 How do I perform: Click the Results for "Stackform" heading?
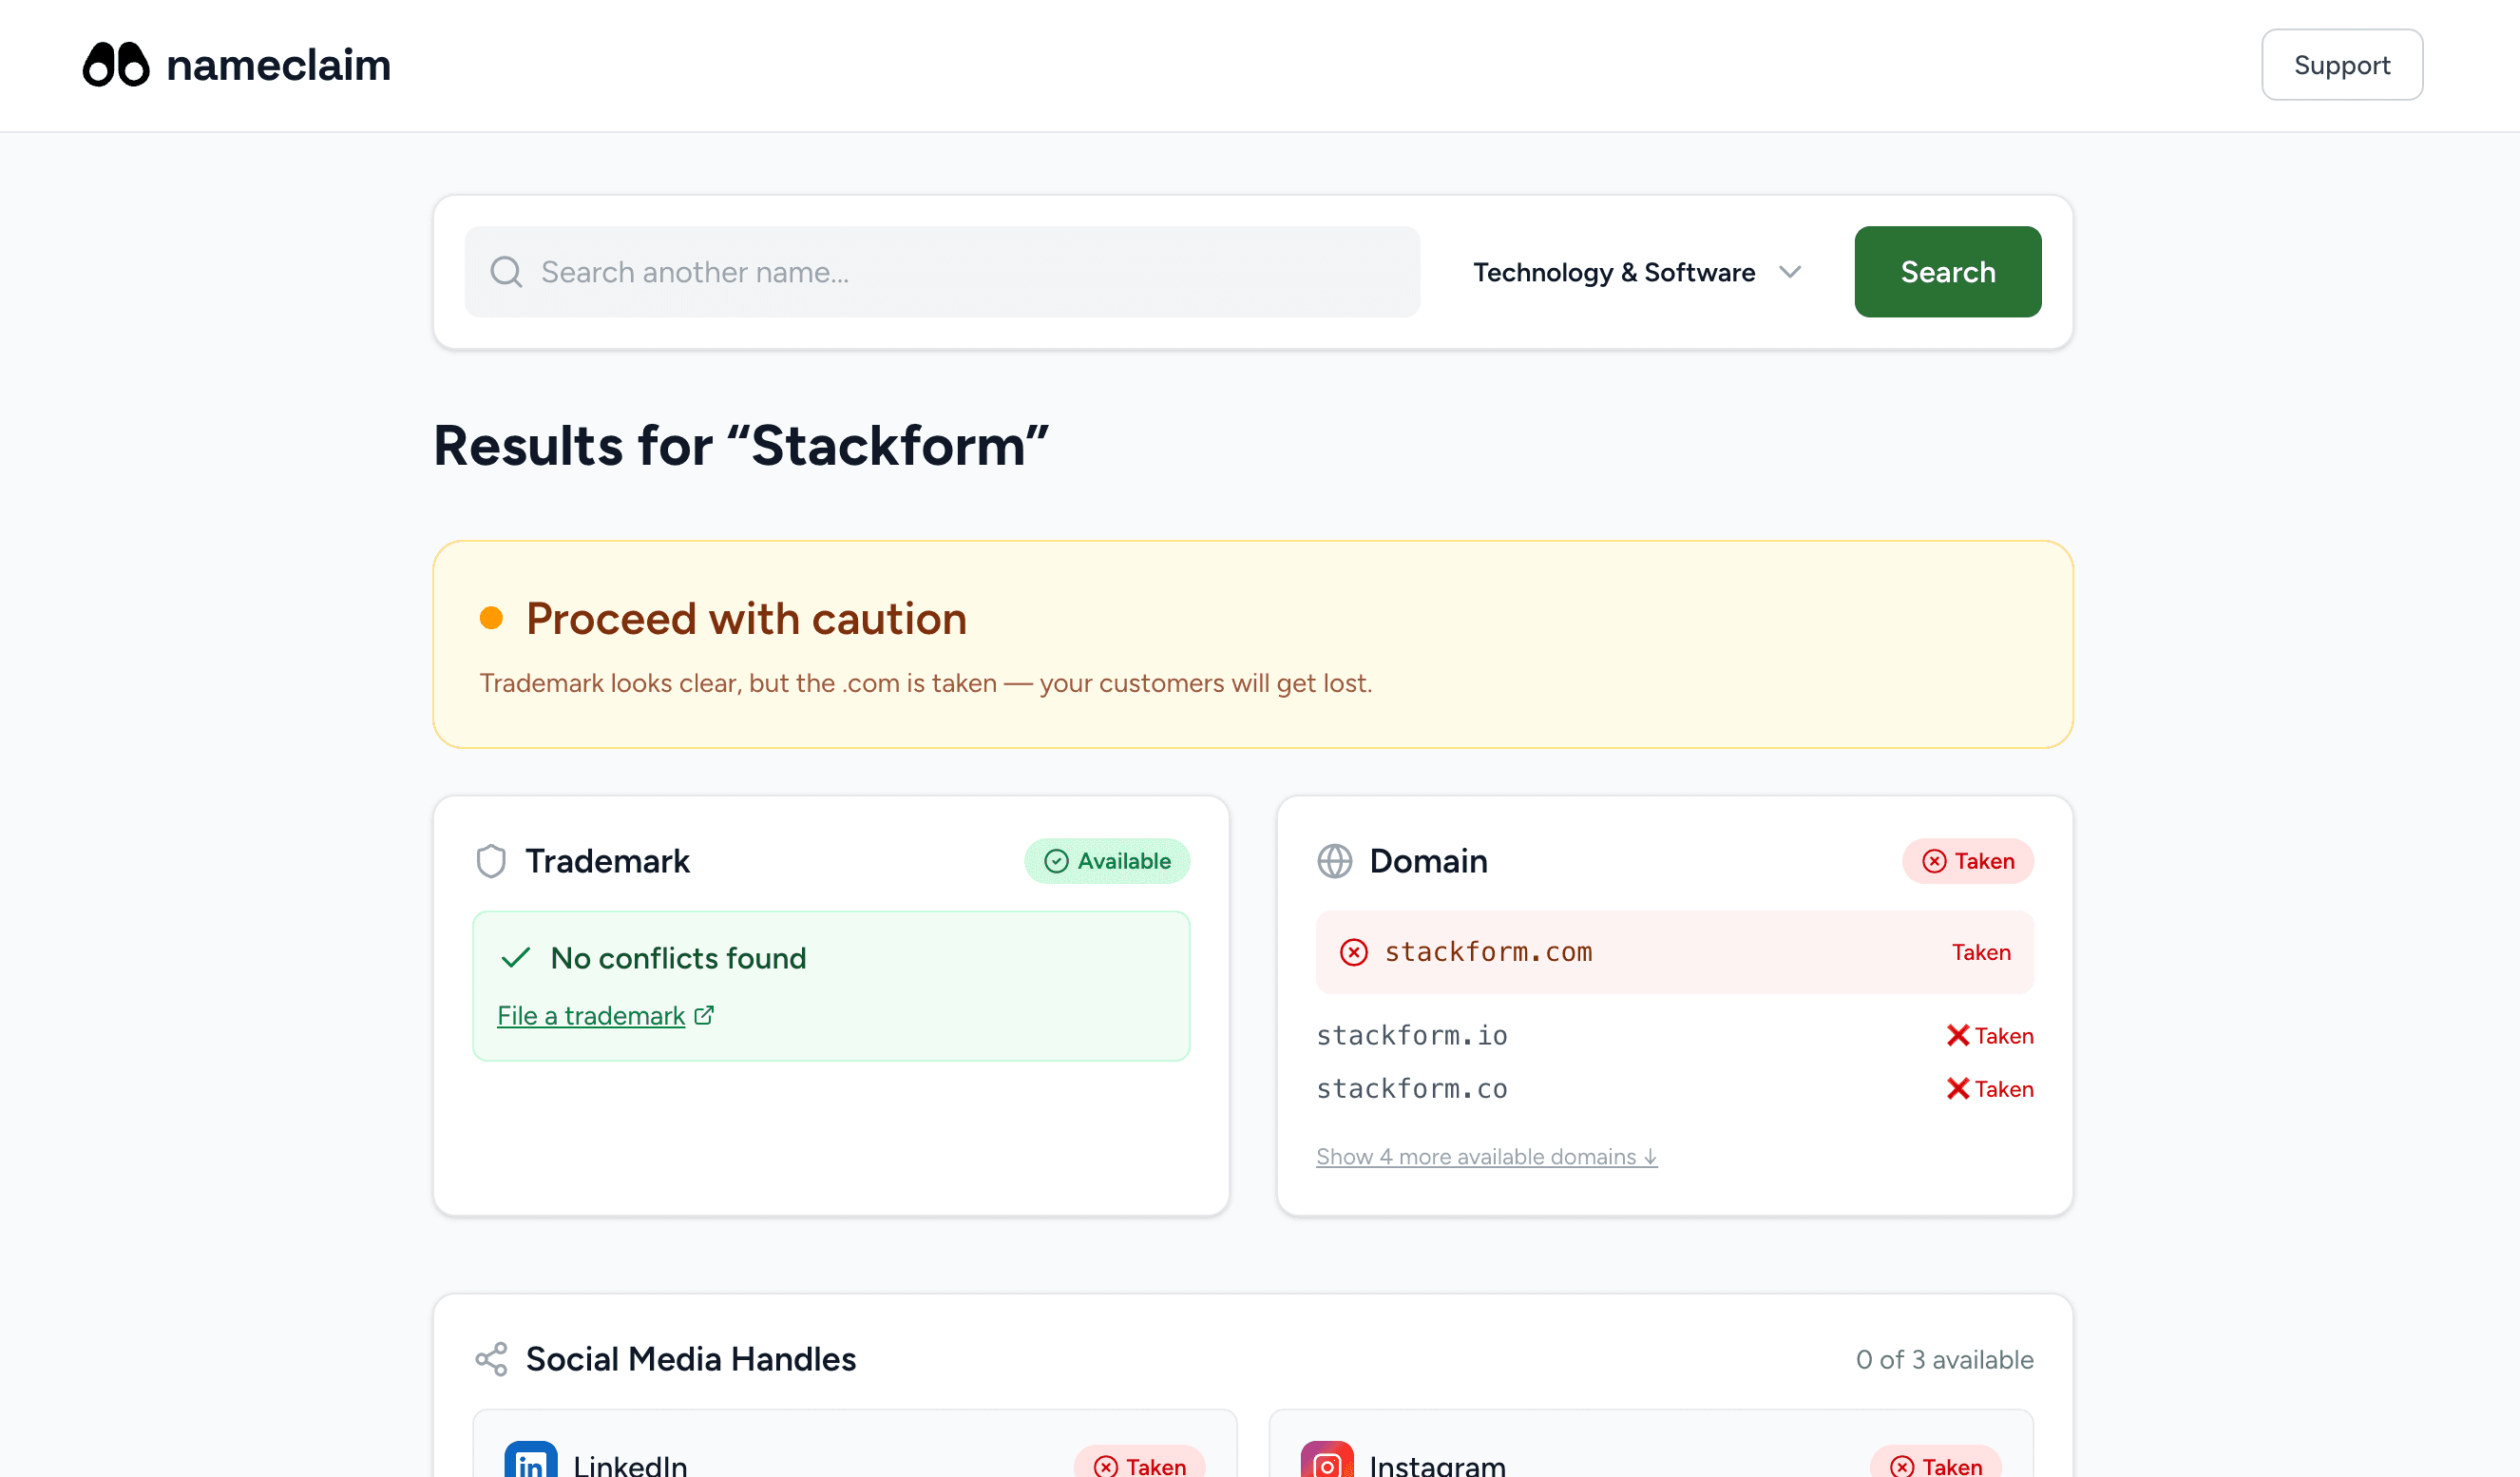pos(741,446)
